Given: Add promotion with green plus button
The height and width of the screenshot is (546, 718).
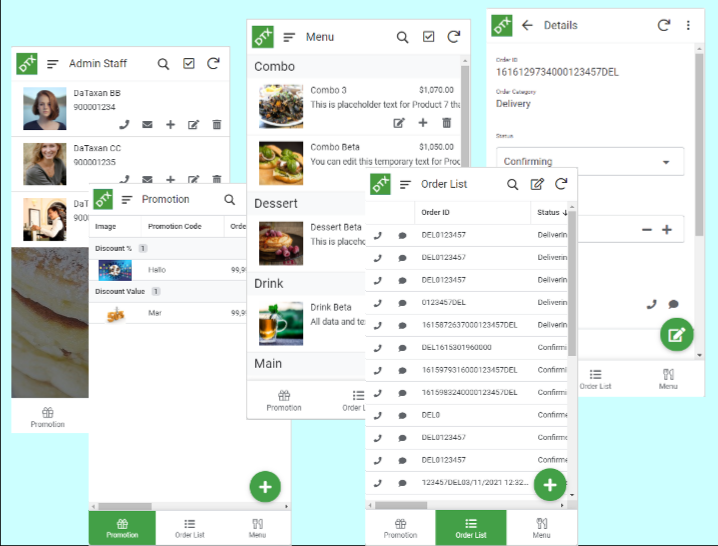Looking at the screenshot, I should pos(265,487).
